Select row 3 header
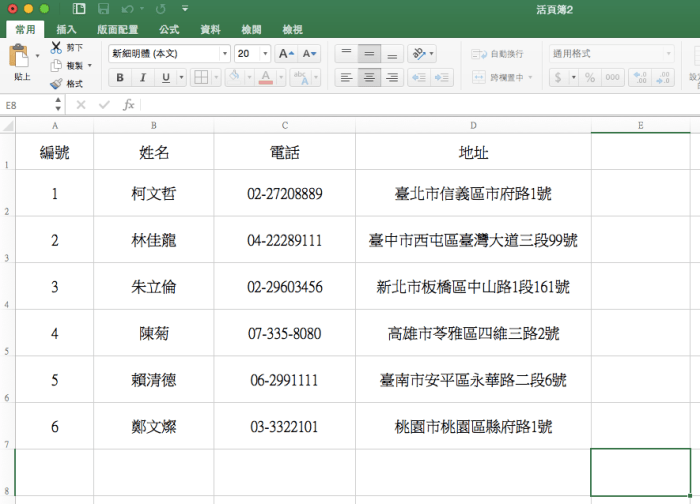Viewport: 700px width, 504px height. click(7, 240)
